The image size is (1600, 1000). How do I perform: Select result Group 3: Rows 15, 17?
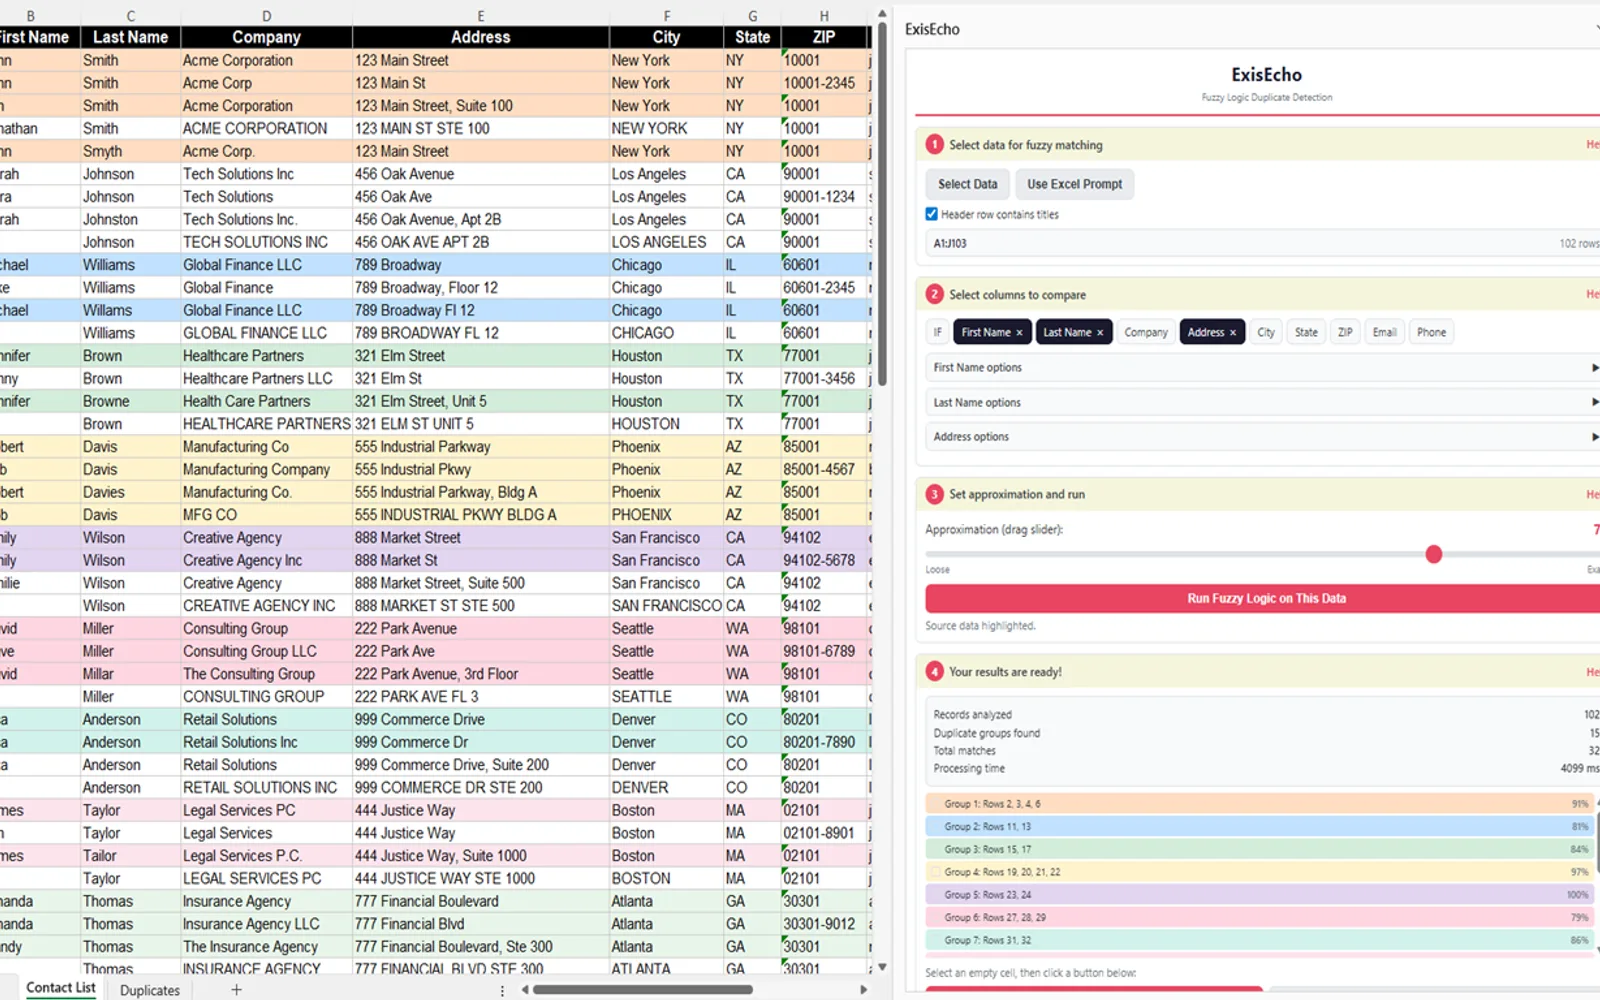tap(1258, 850)
